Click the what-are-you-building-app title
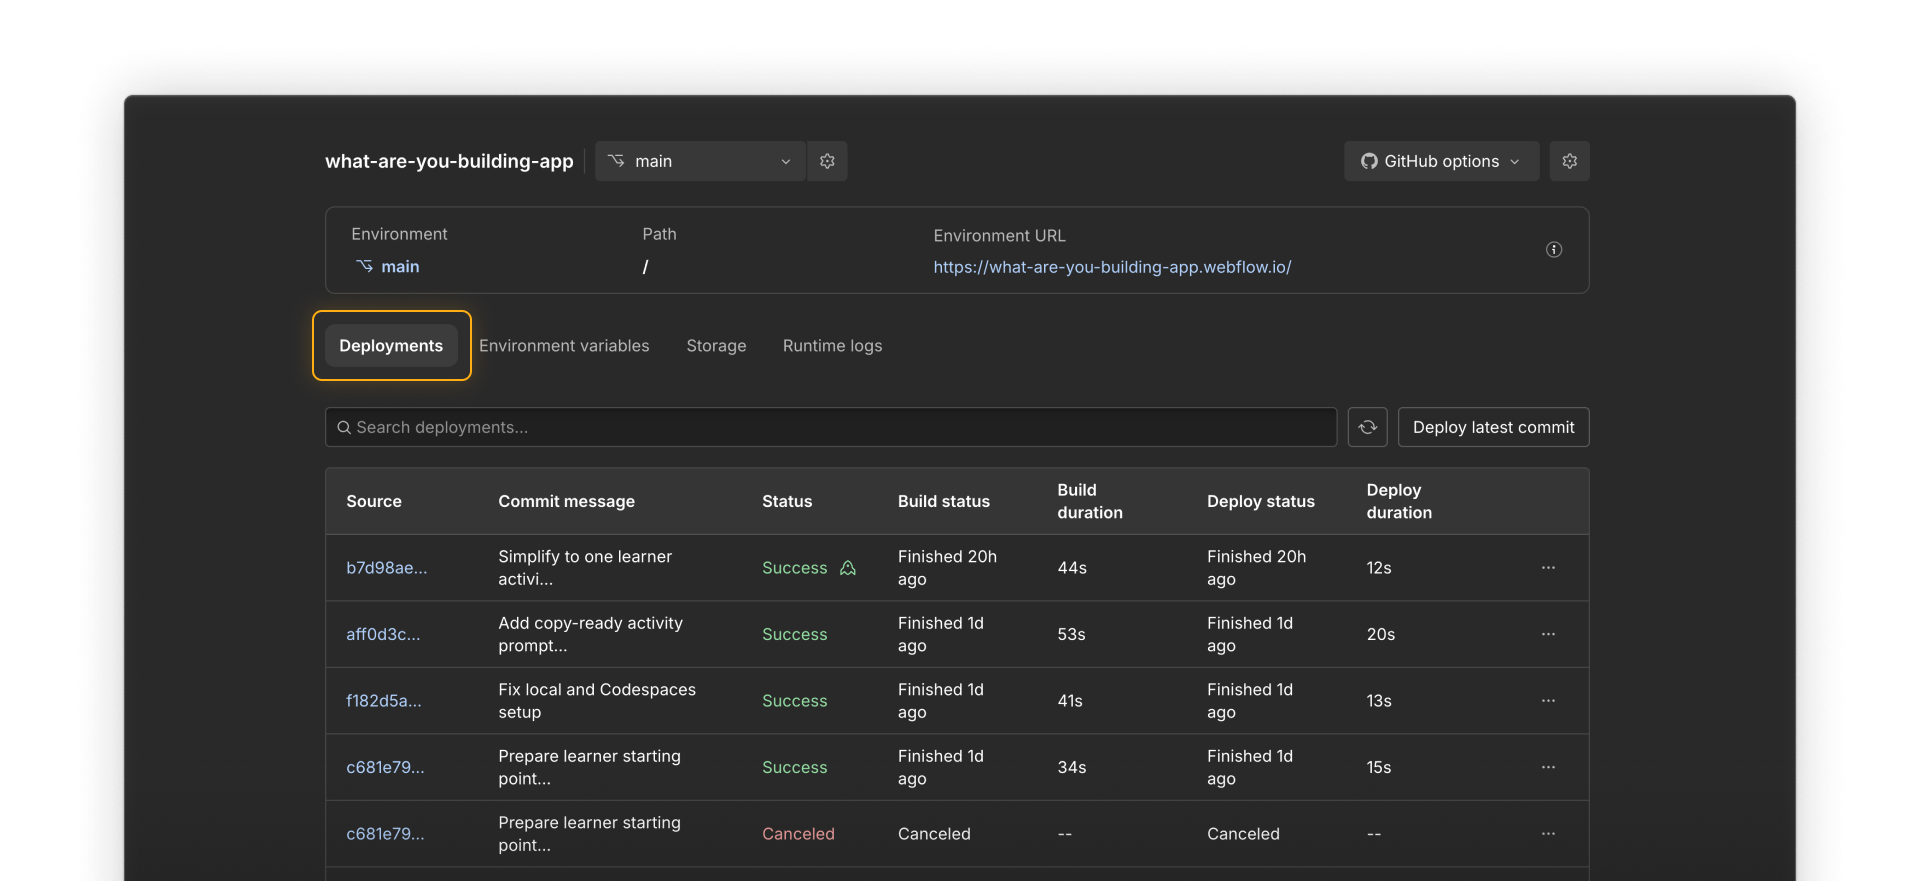 point(449,161)
